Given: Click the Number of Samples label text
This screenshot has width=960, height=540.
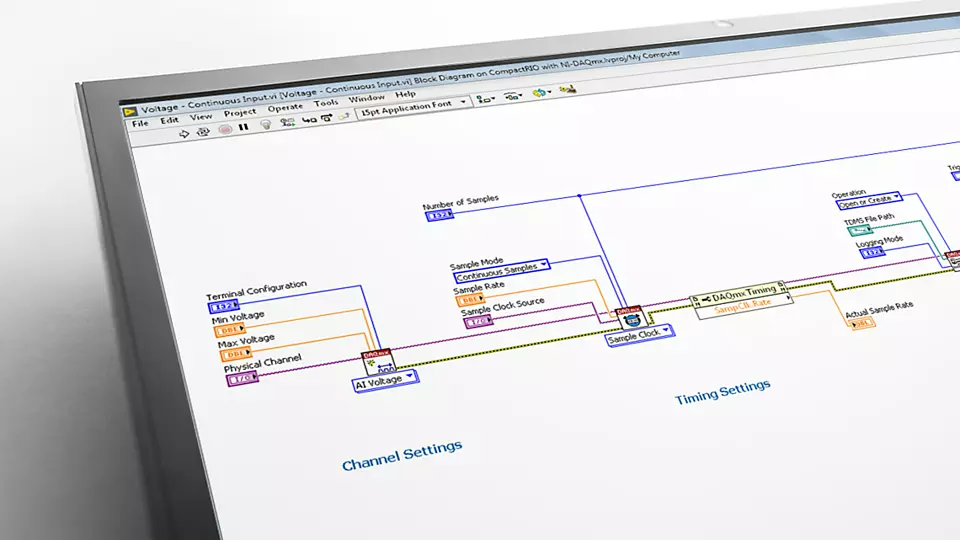Looking at the screenshot, I should tap(461, 202).
